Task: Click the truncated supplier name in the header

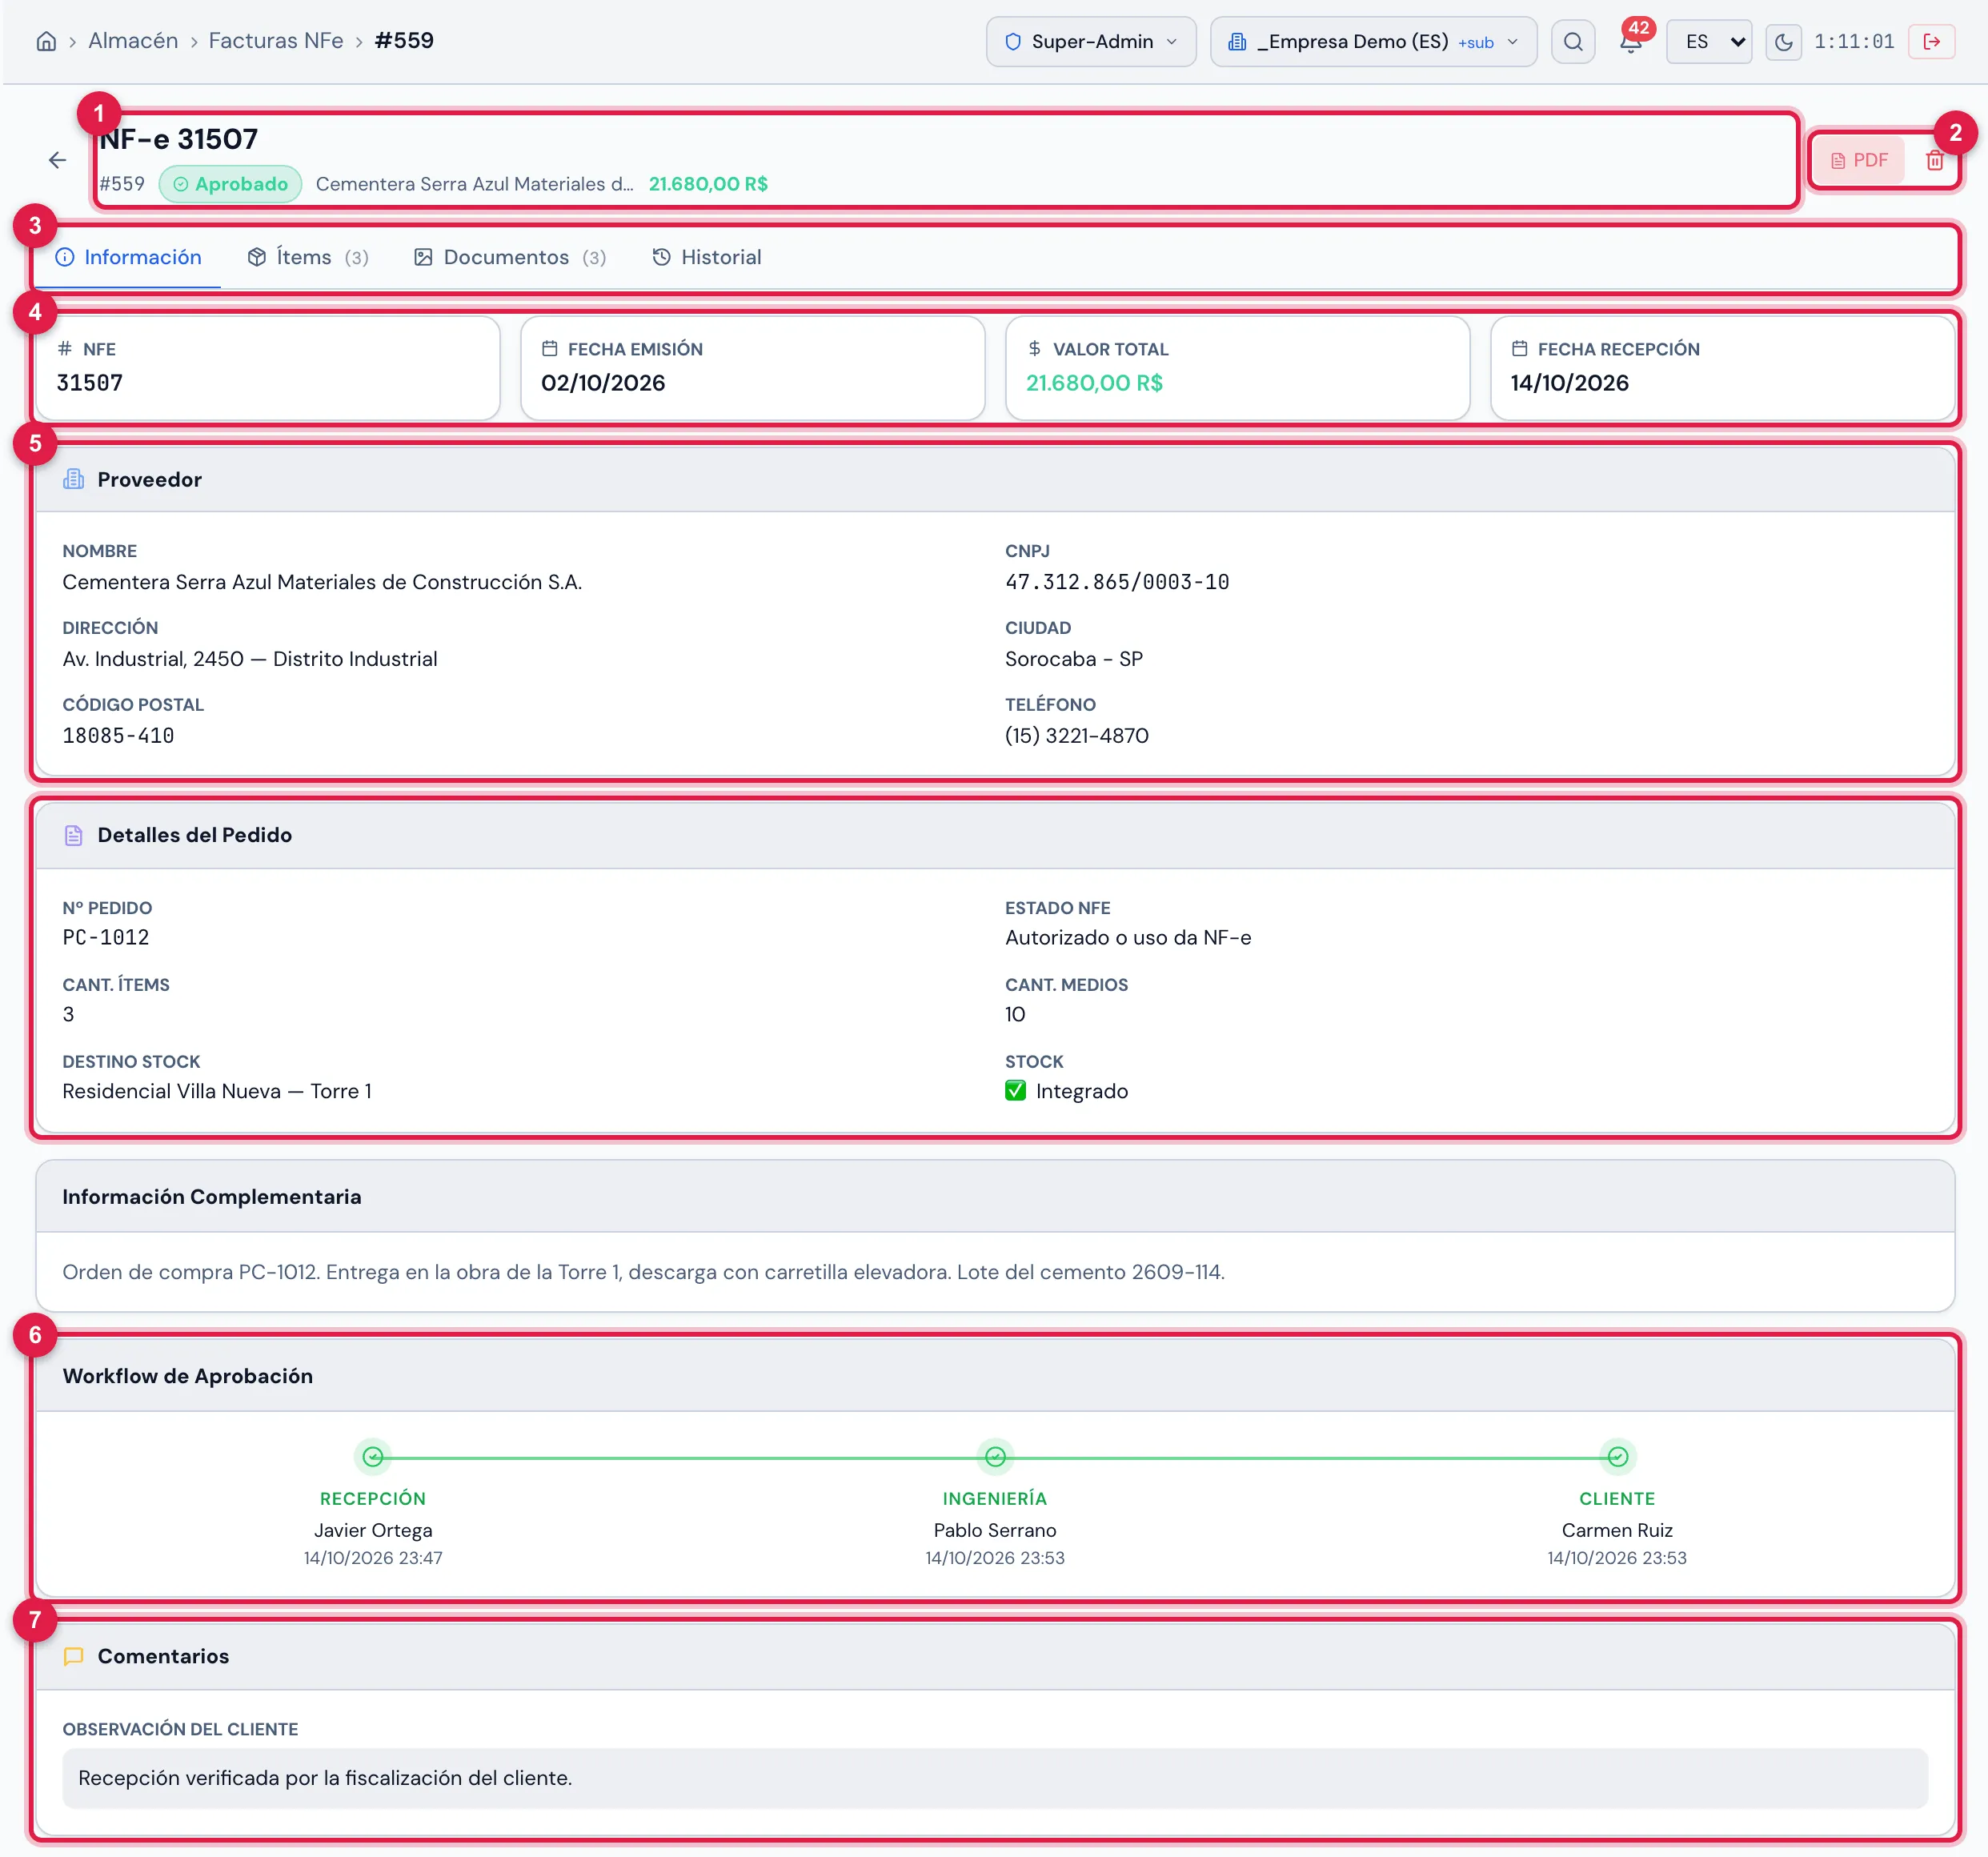Action: point(474,184)
